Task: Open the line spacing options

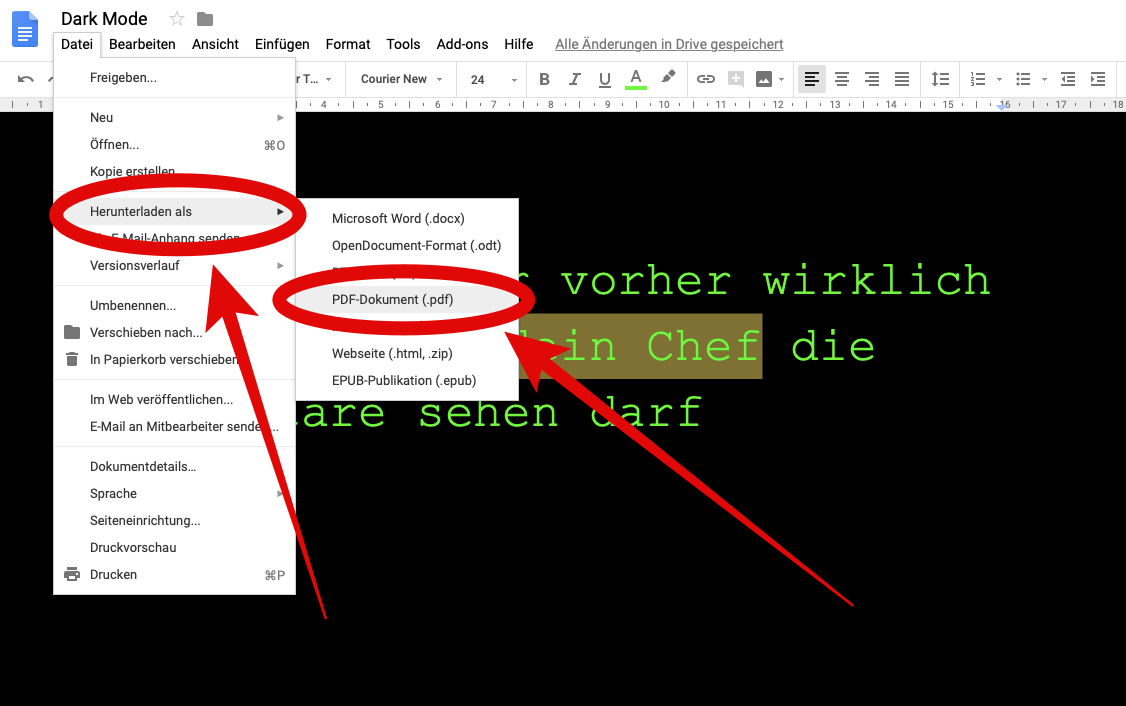Action: tap(940, 79)
